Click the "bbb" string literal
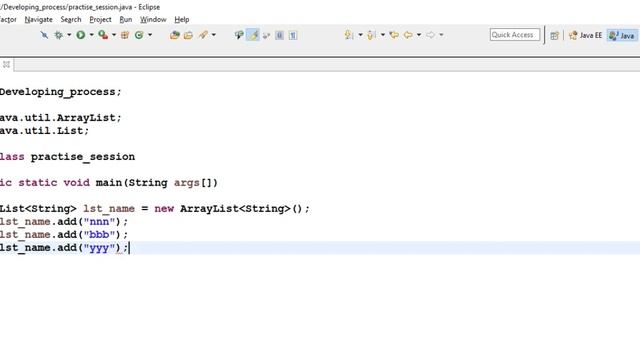Screen dimensions: 640x360 (99, 235)
